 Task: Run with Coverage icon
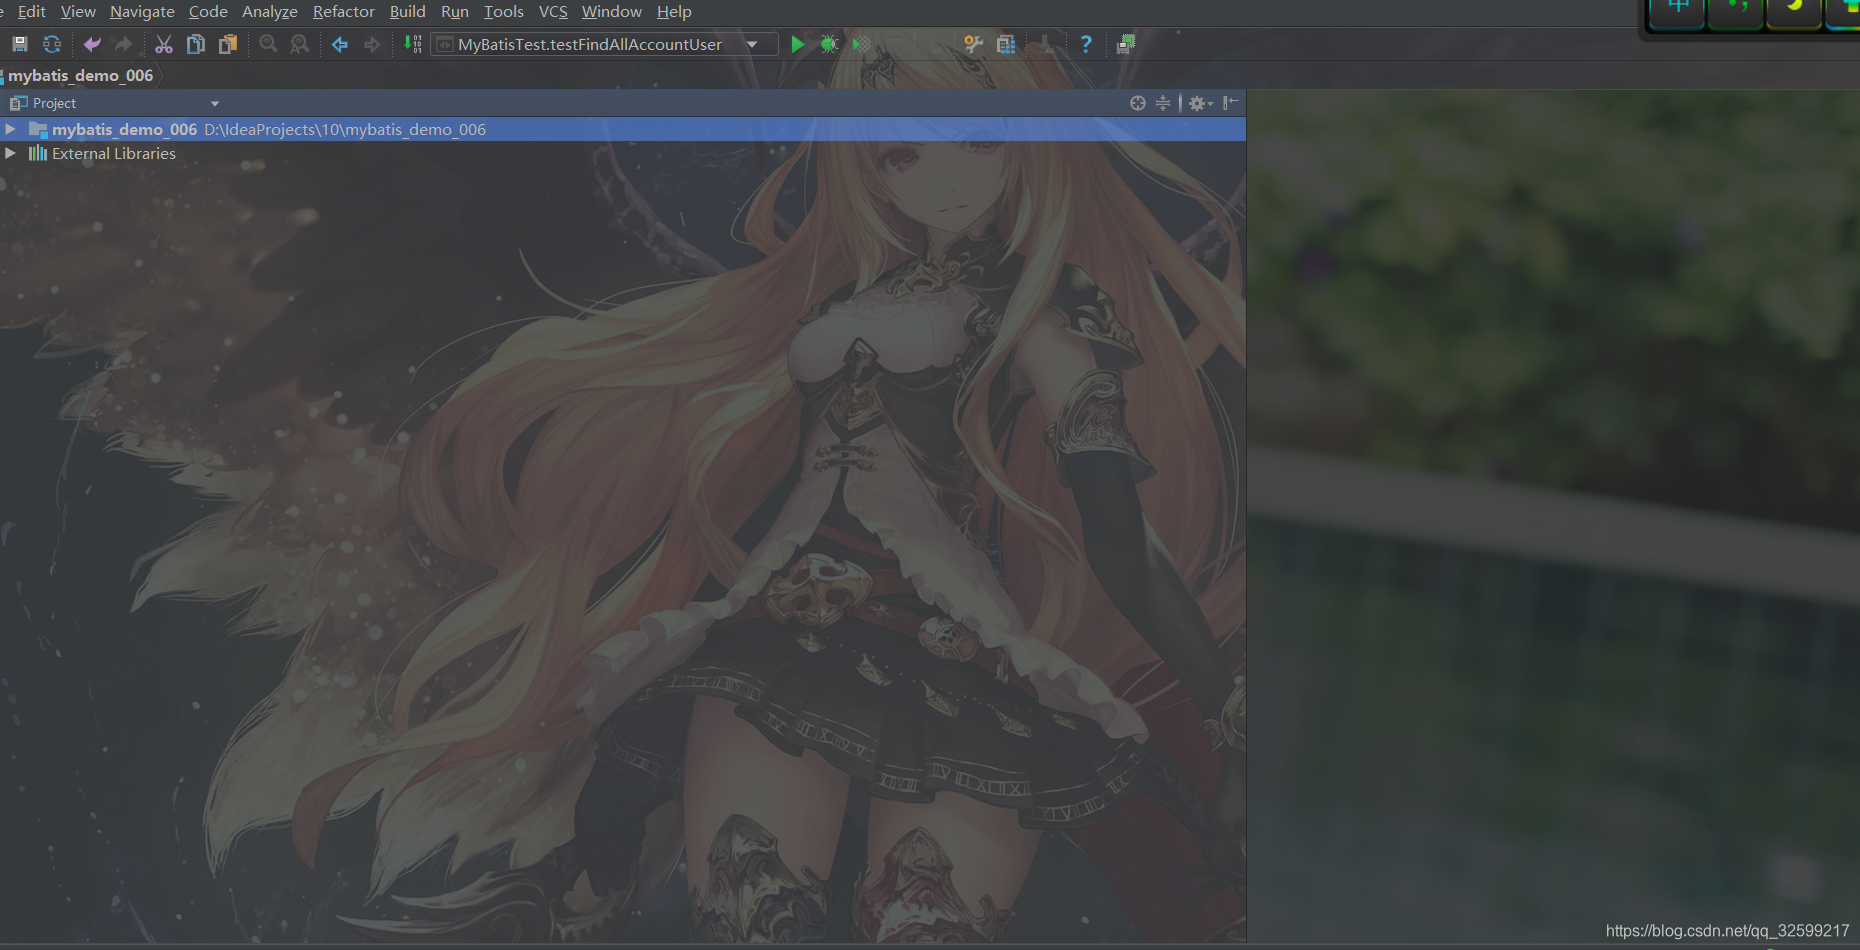click(861, 44)
